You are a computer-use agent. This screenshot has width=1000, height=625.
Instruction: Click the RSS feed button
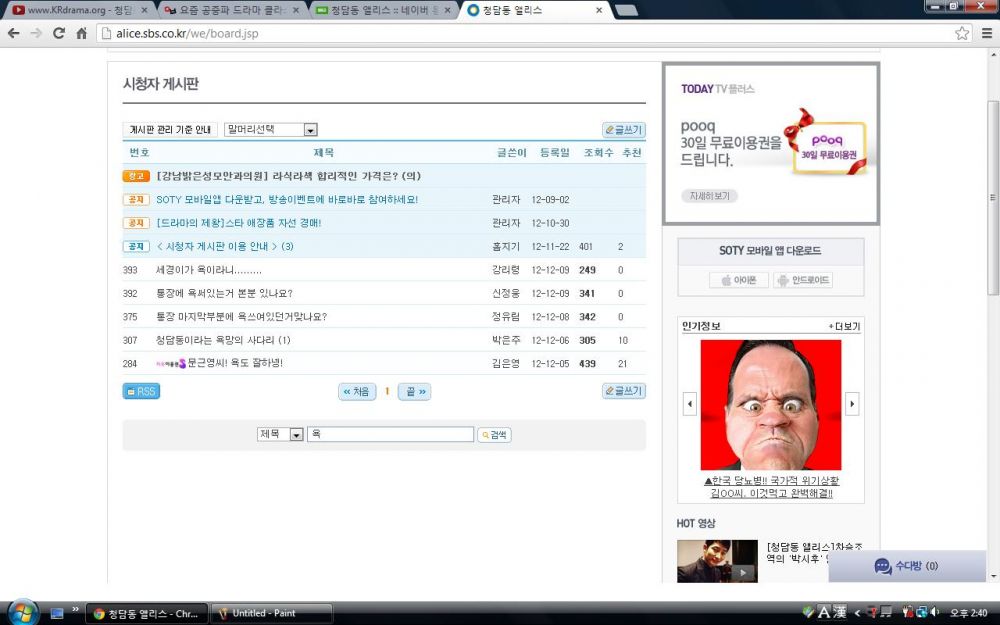tap(141, 391)
